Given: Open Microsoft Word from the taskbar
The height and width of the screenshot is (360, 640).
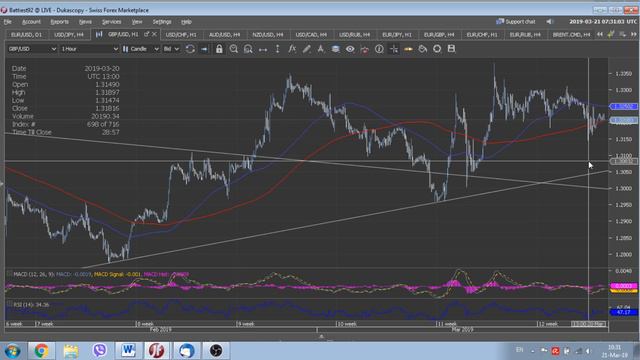Looking at the screenshot, I should click(x=129, y=351).
